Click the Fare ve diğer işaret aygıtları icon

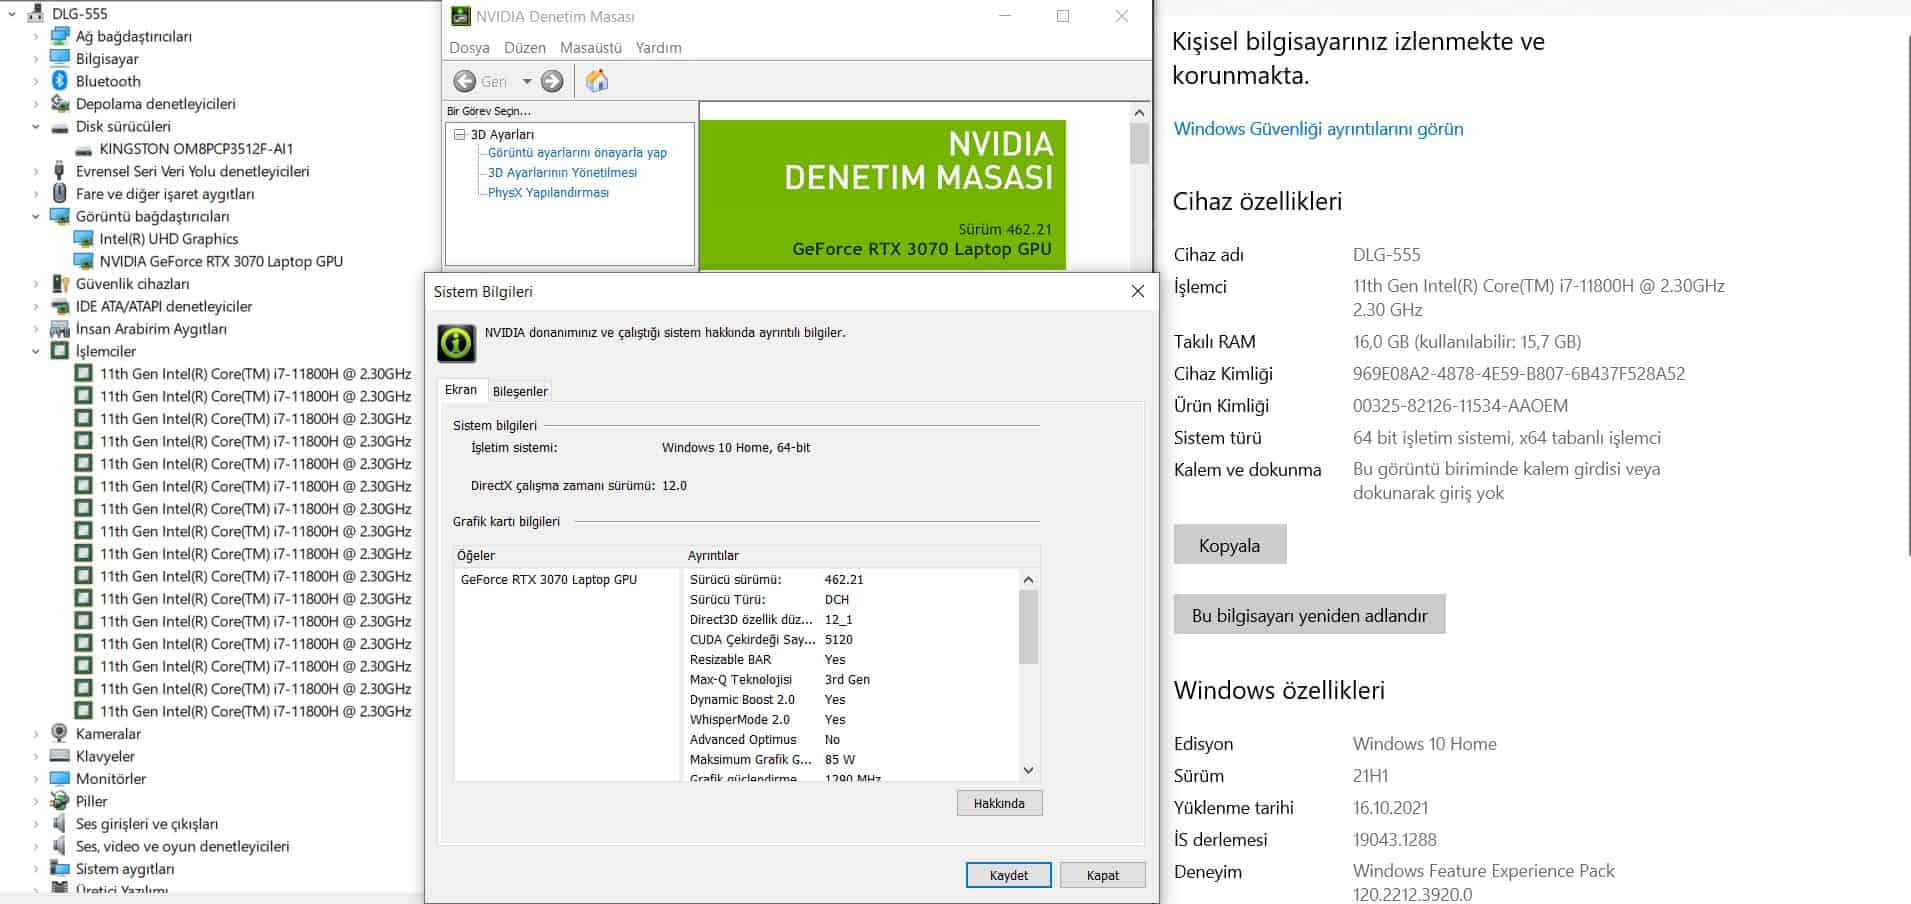tap(59, 193)
